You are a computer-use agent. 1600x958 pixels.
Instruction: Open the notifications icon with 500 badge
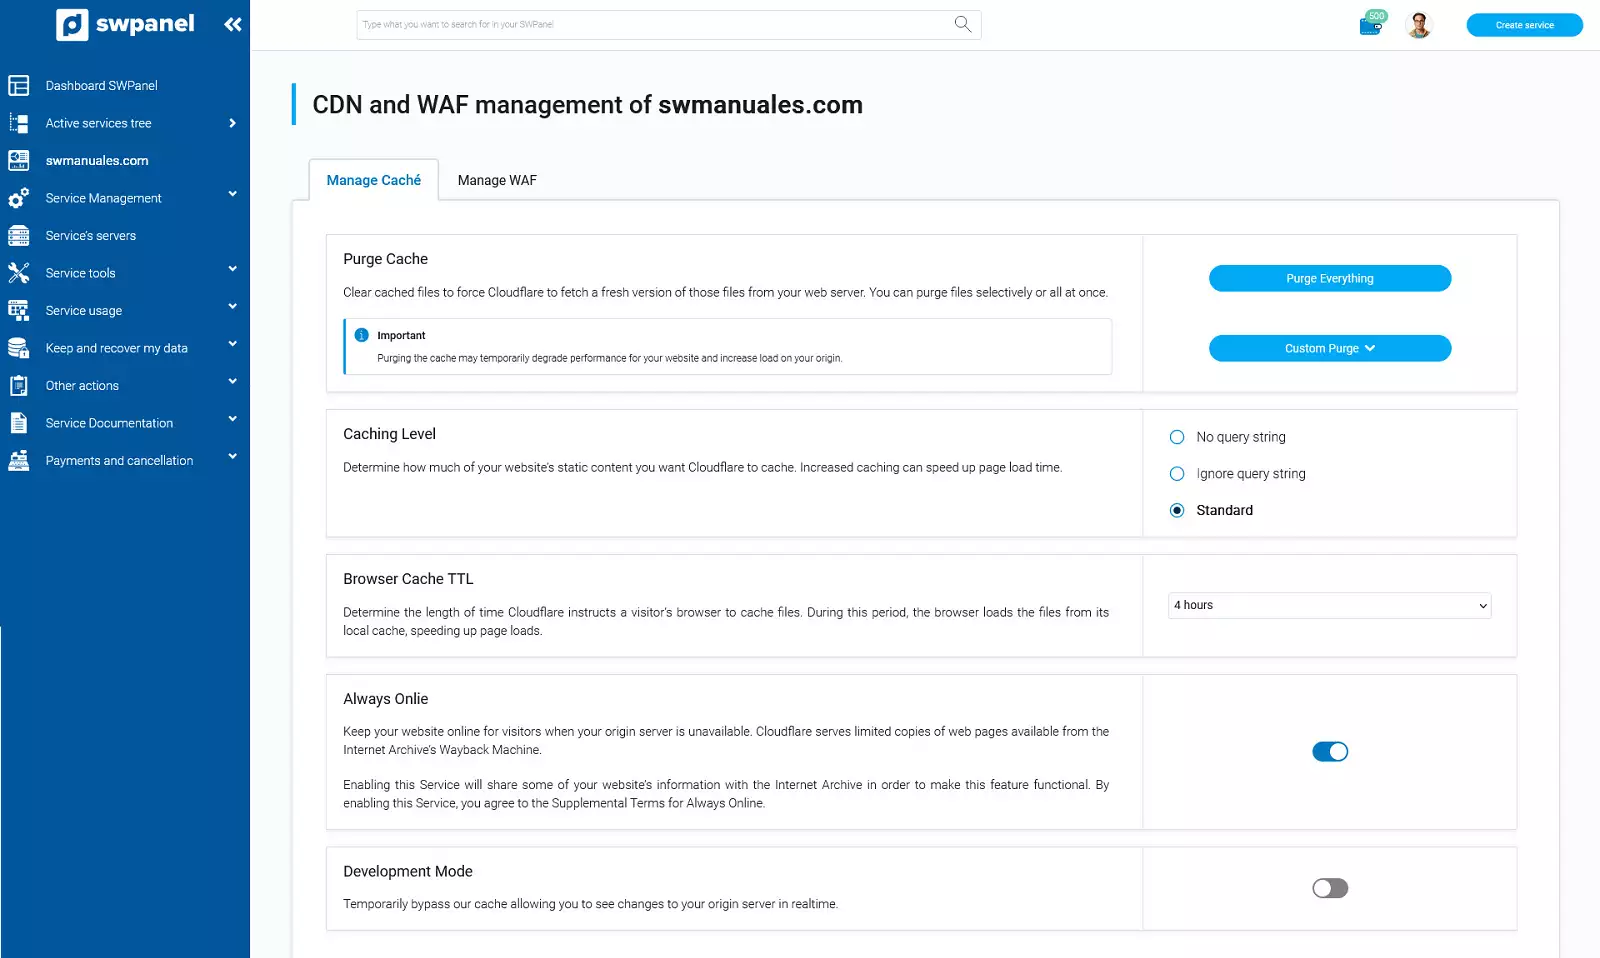tap(1371, 25)
